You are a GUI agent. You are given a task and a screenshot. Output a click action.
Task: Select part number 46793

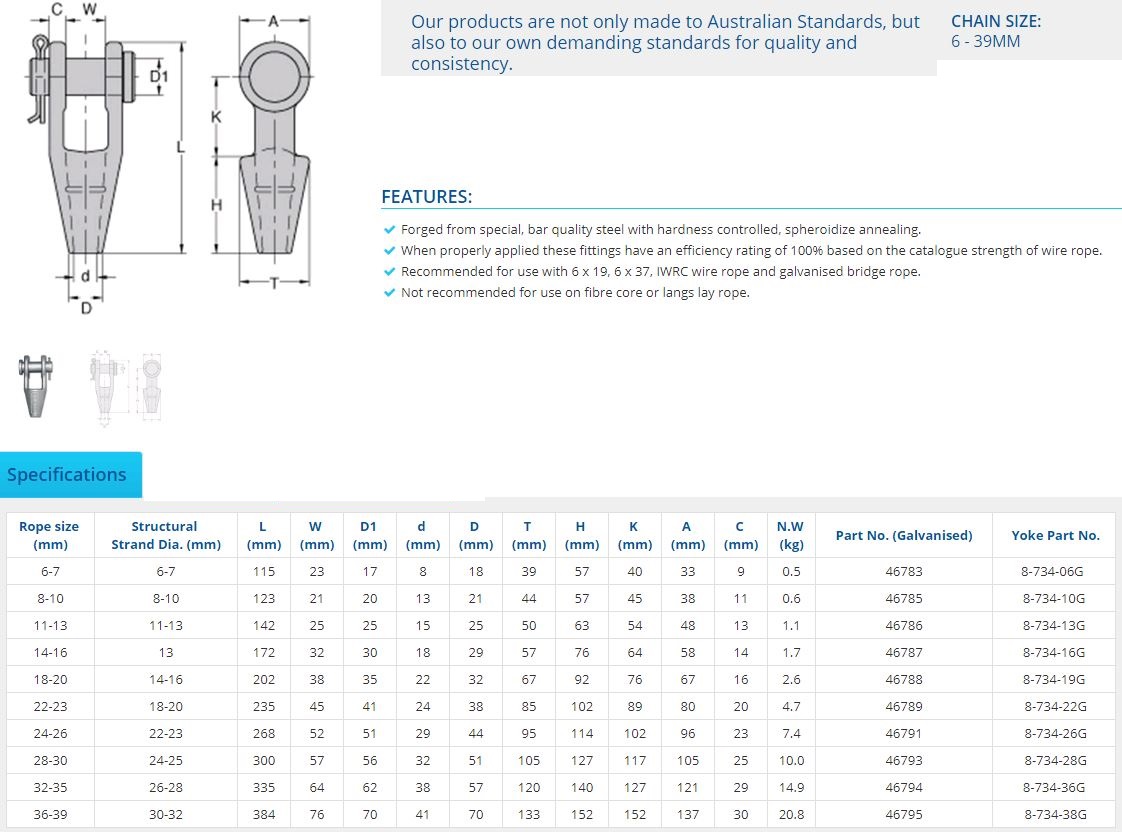tap(904, 760)
